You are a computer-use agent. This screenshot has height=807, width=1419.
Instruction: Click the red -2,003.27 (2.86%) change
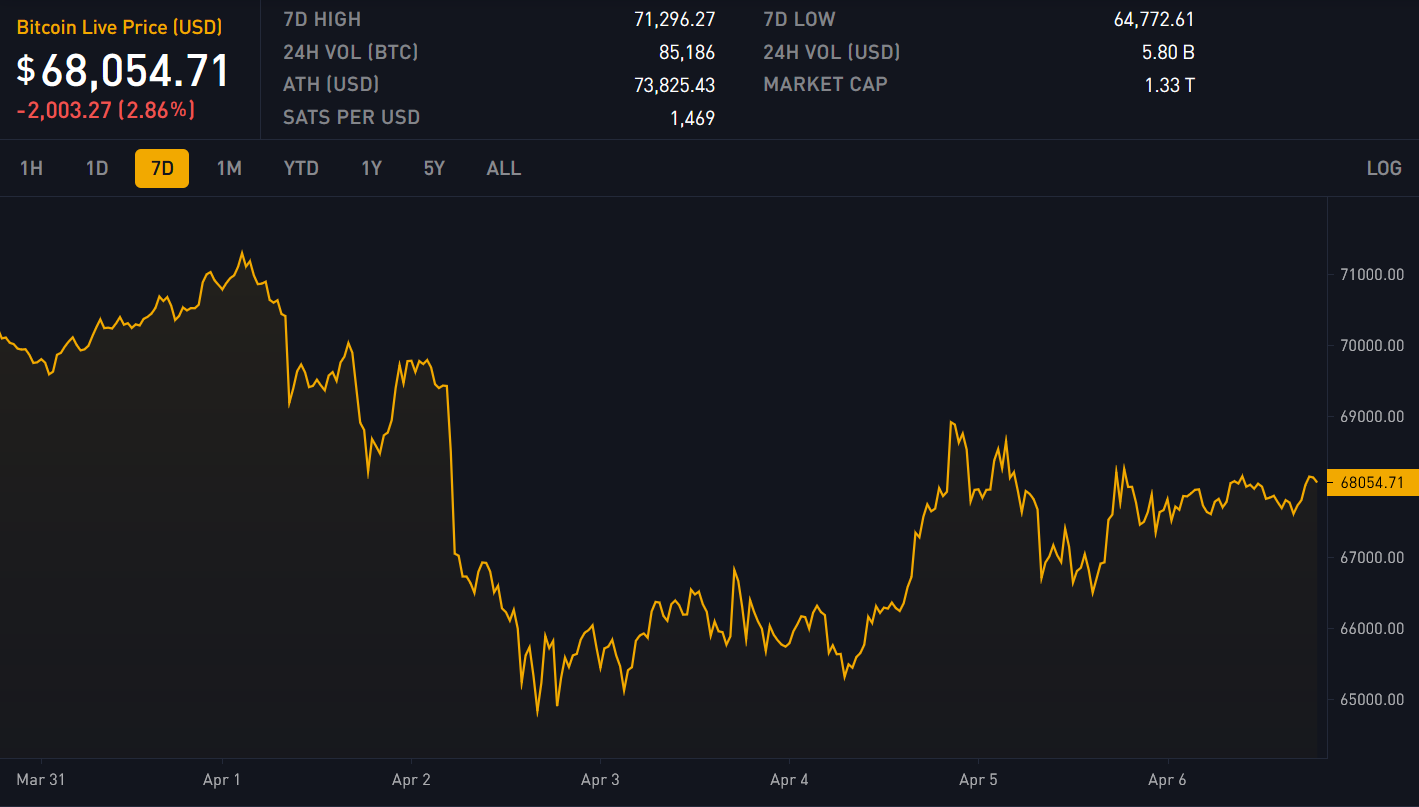click(x=106, y=111)
